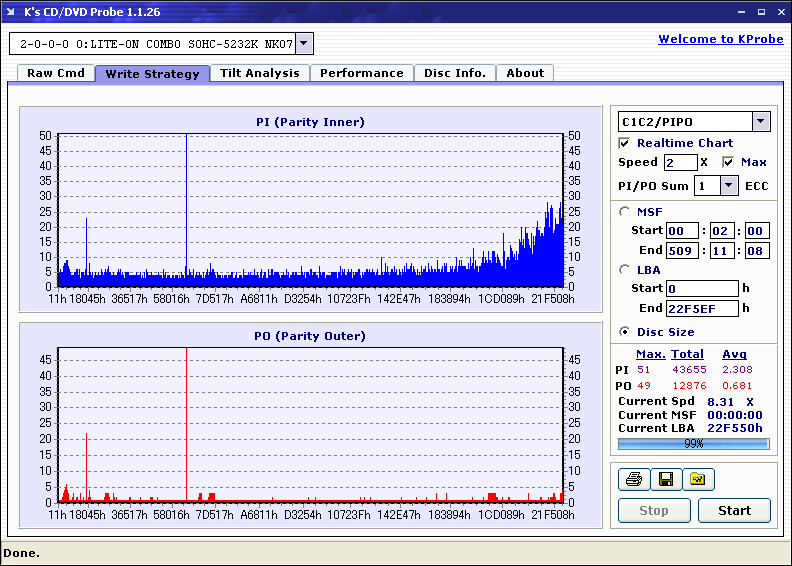Open the PI/PO Sum dropdown
This screenshot has height=566, width=792.
[728, 186]
